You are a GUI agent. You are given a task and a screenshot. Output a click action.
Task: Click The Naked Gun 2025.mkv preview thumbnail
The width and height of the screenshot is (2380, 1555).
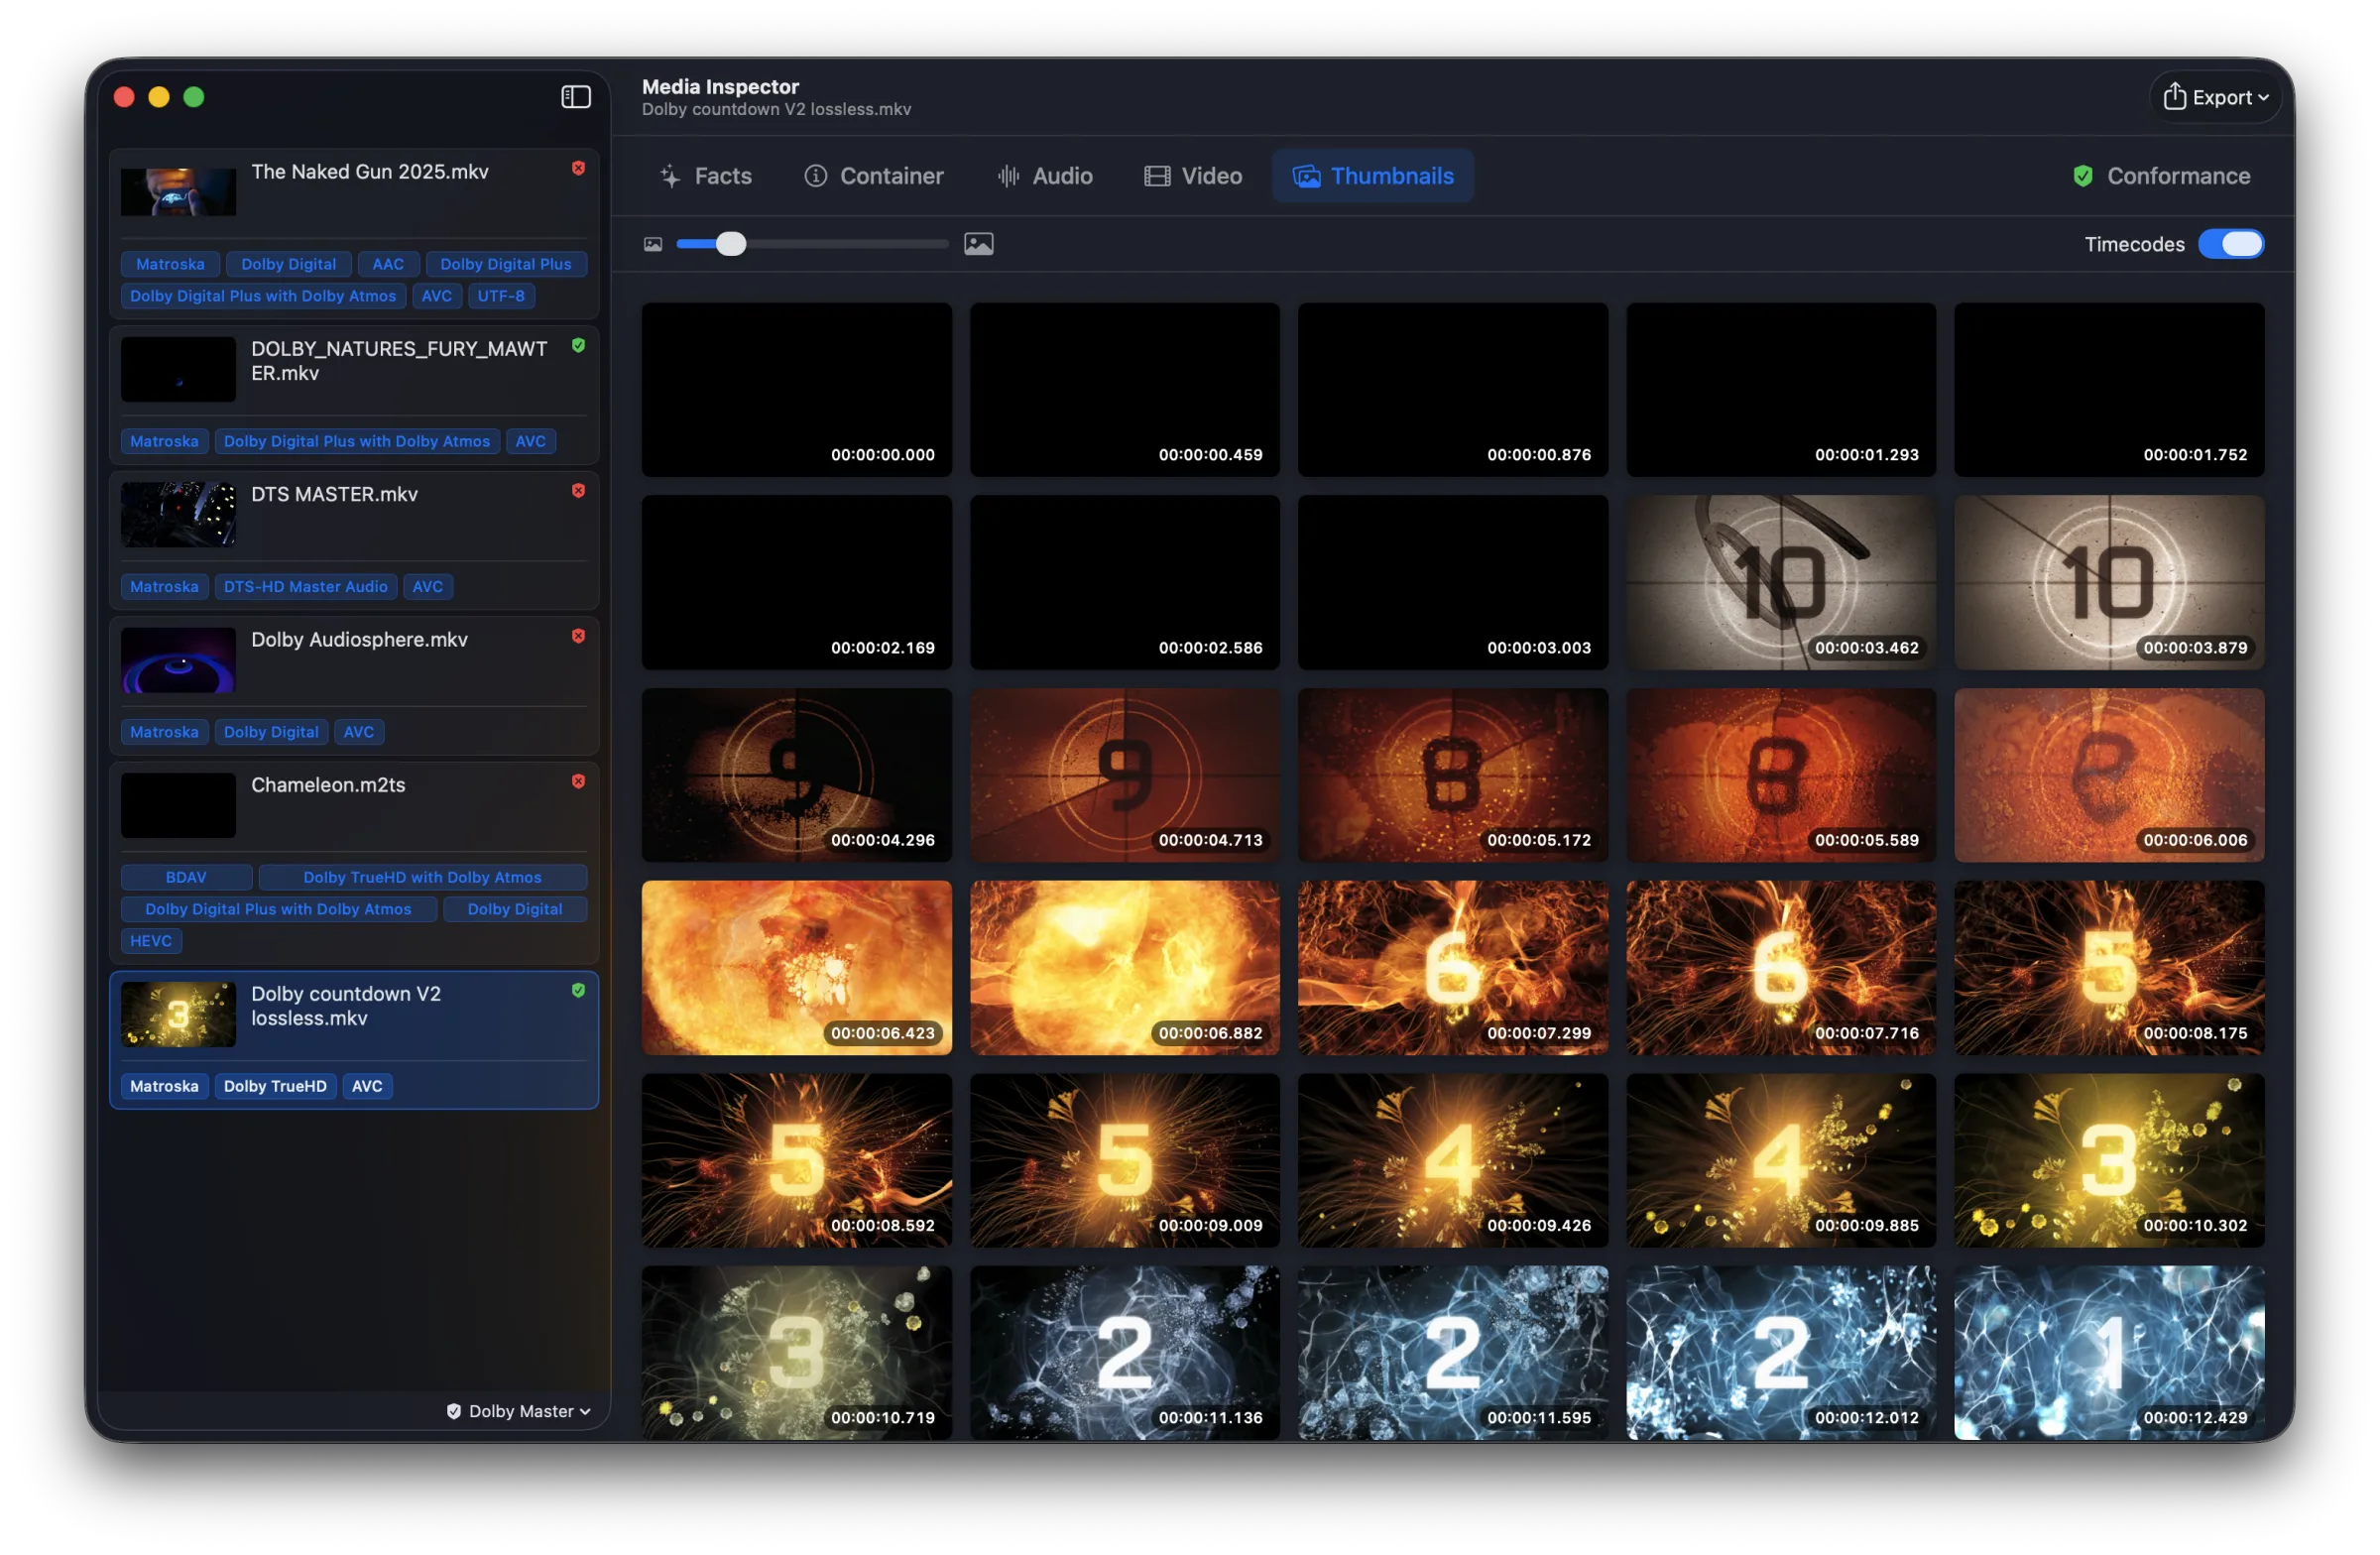click(x=178, y=192)
